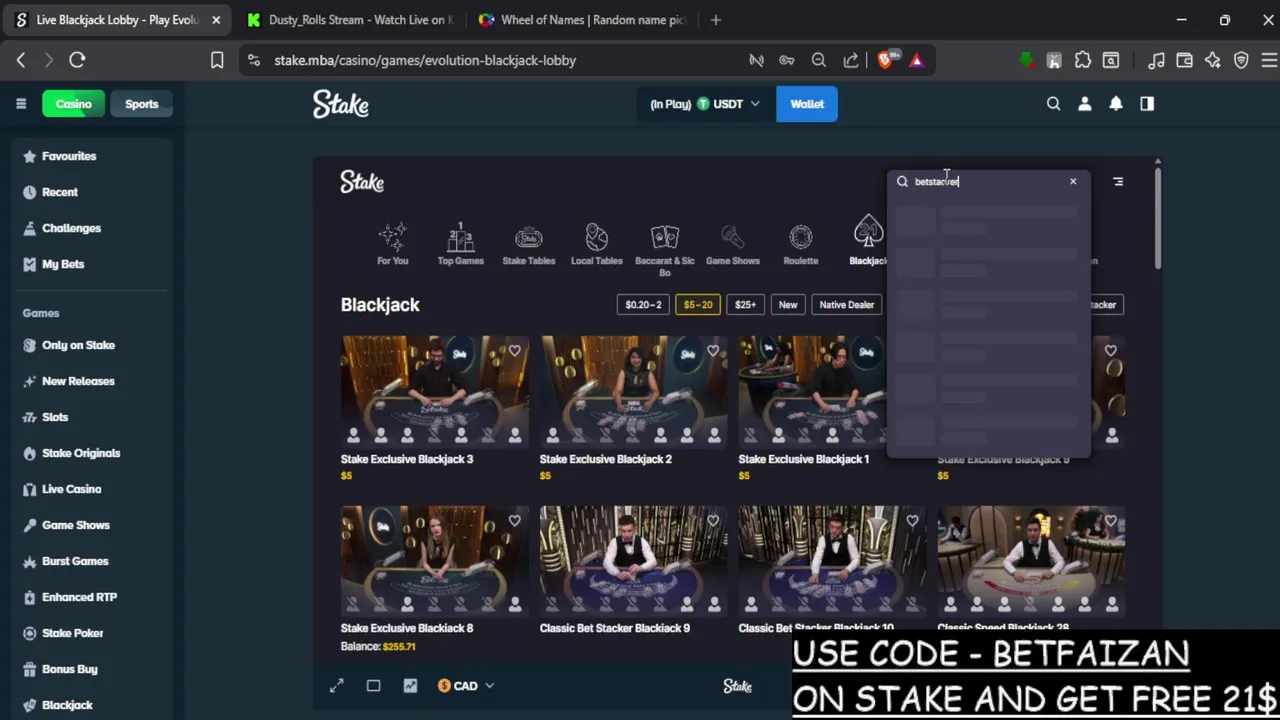Image resolution: width=1280 pixels, height=720 pixels.
Task: Open Recent in the sidebar
Action: 59,192
